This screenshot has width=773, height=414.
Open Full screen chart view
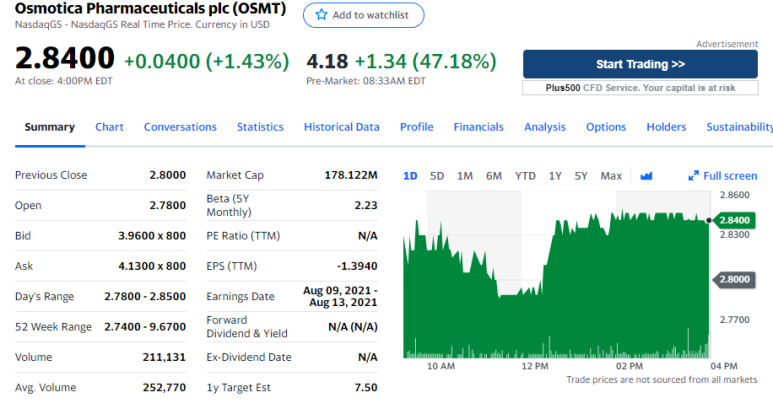[x=722, y=176]
